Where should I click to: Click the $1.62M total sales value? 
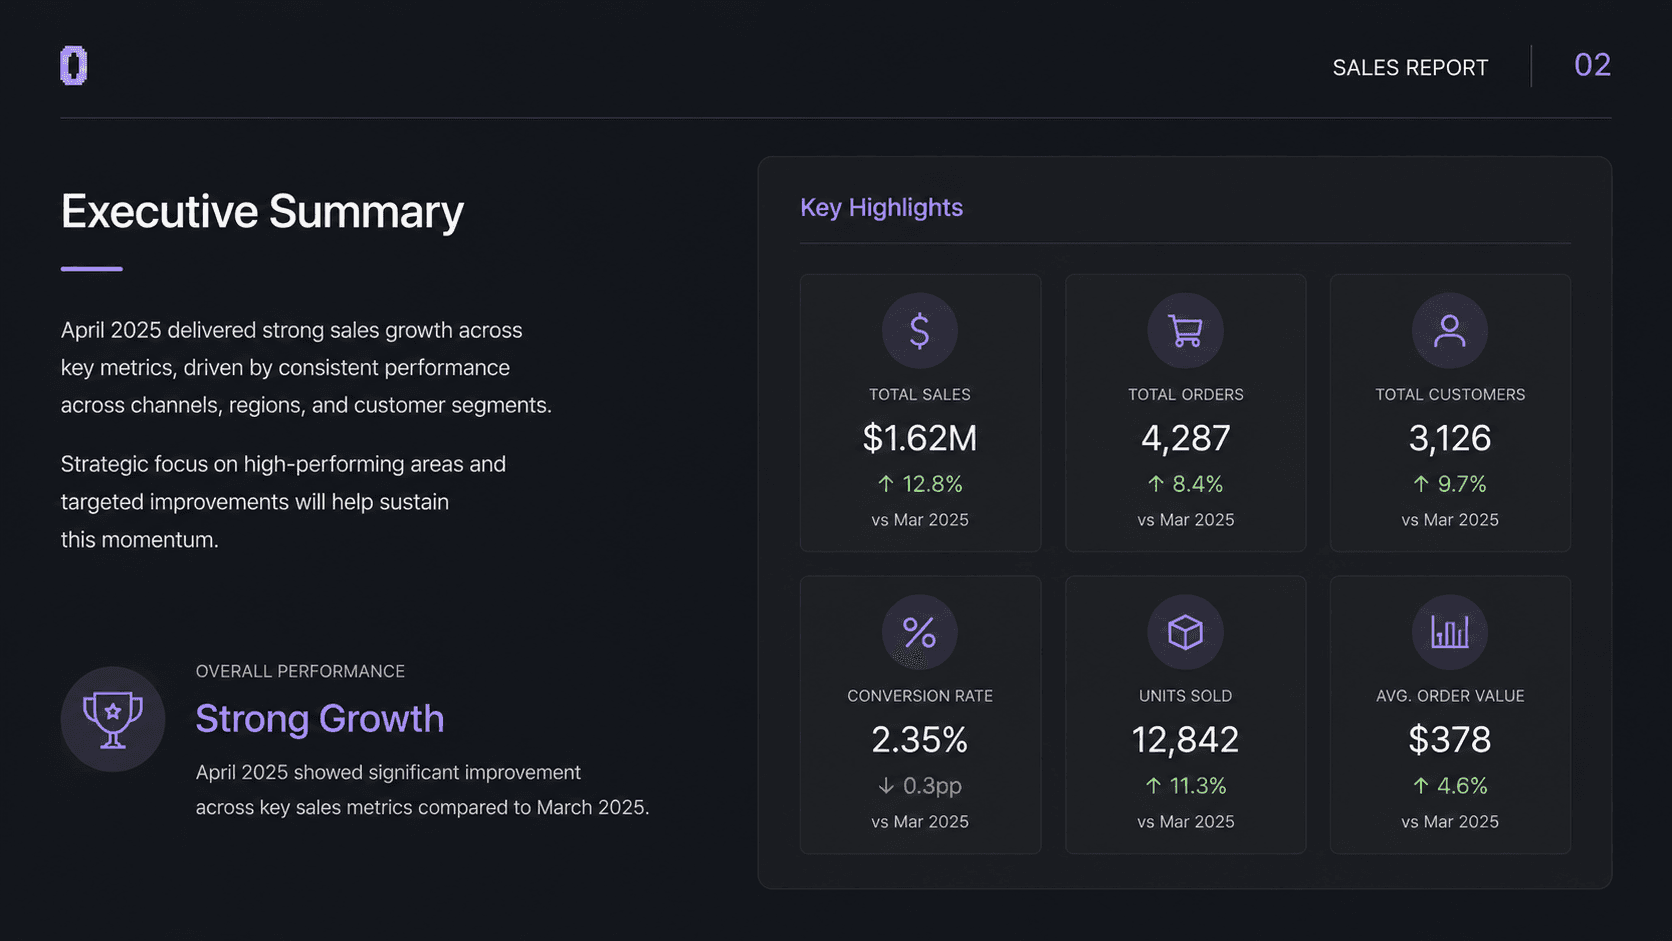point(920,438)
